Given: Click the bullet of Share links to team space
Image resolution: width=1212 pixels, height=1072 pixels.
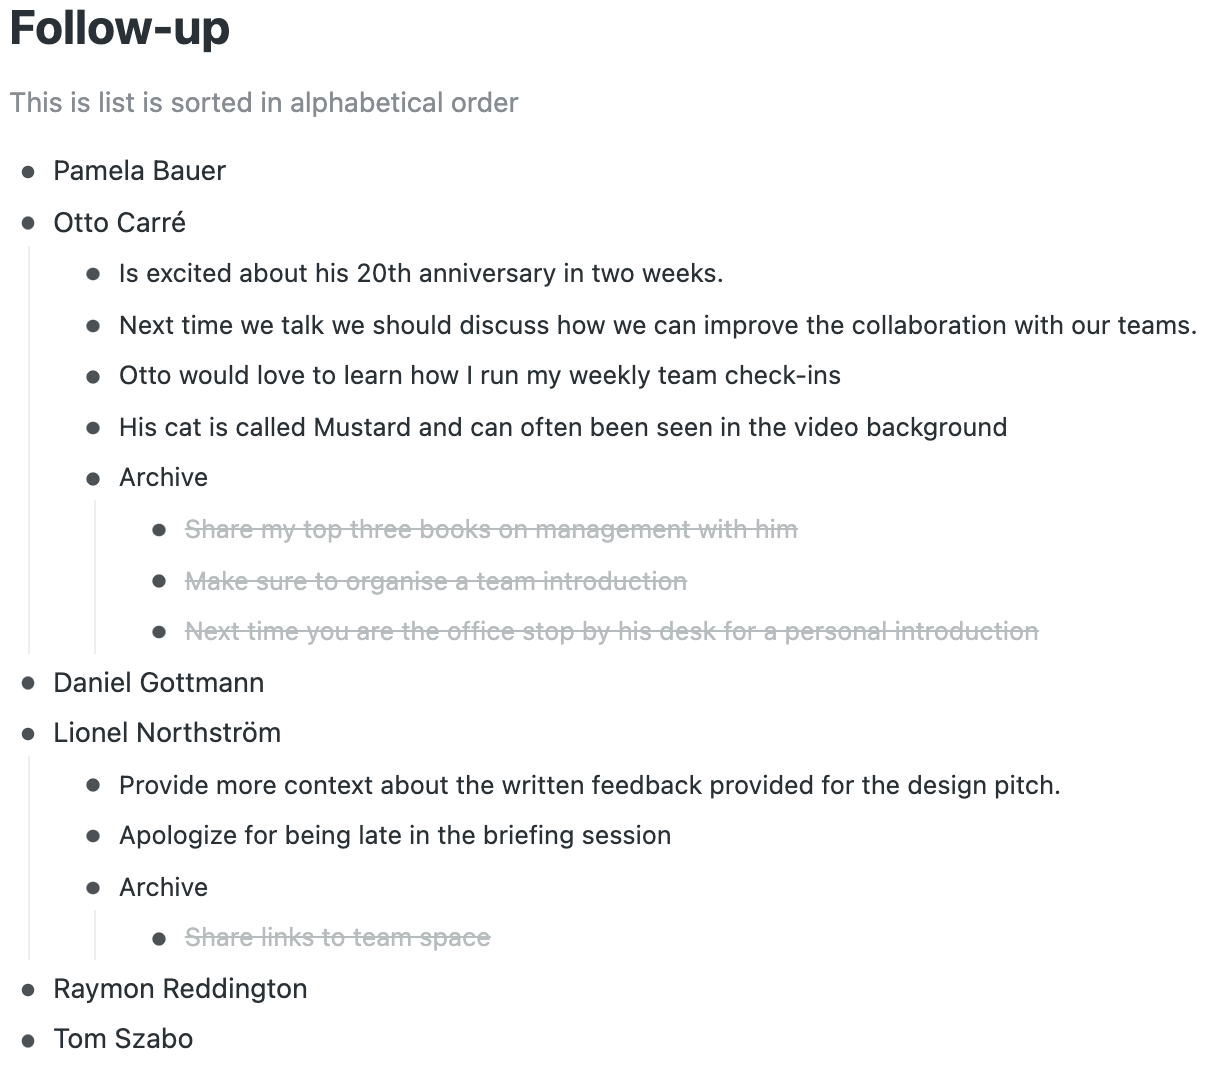Looking at the screenshot, I should [159, 939].
